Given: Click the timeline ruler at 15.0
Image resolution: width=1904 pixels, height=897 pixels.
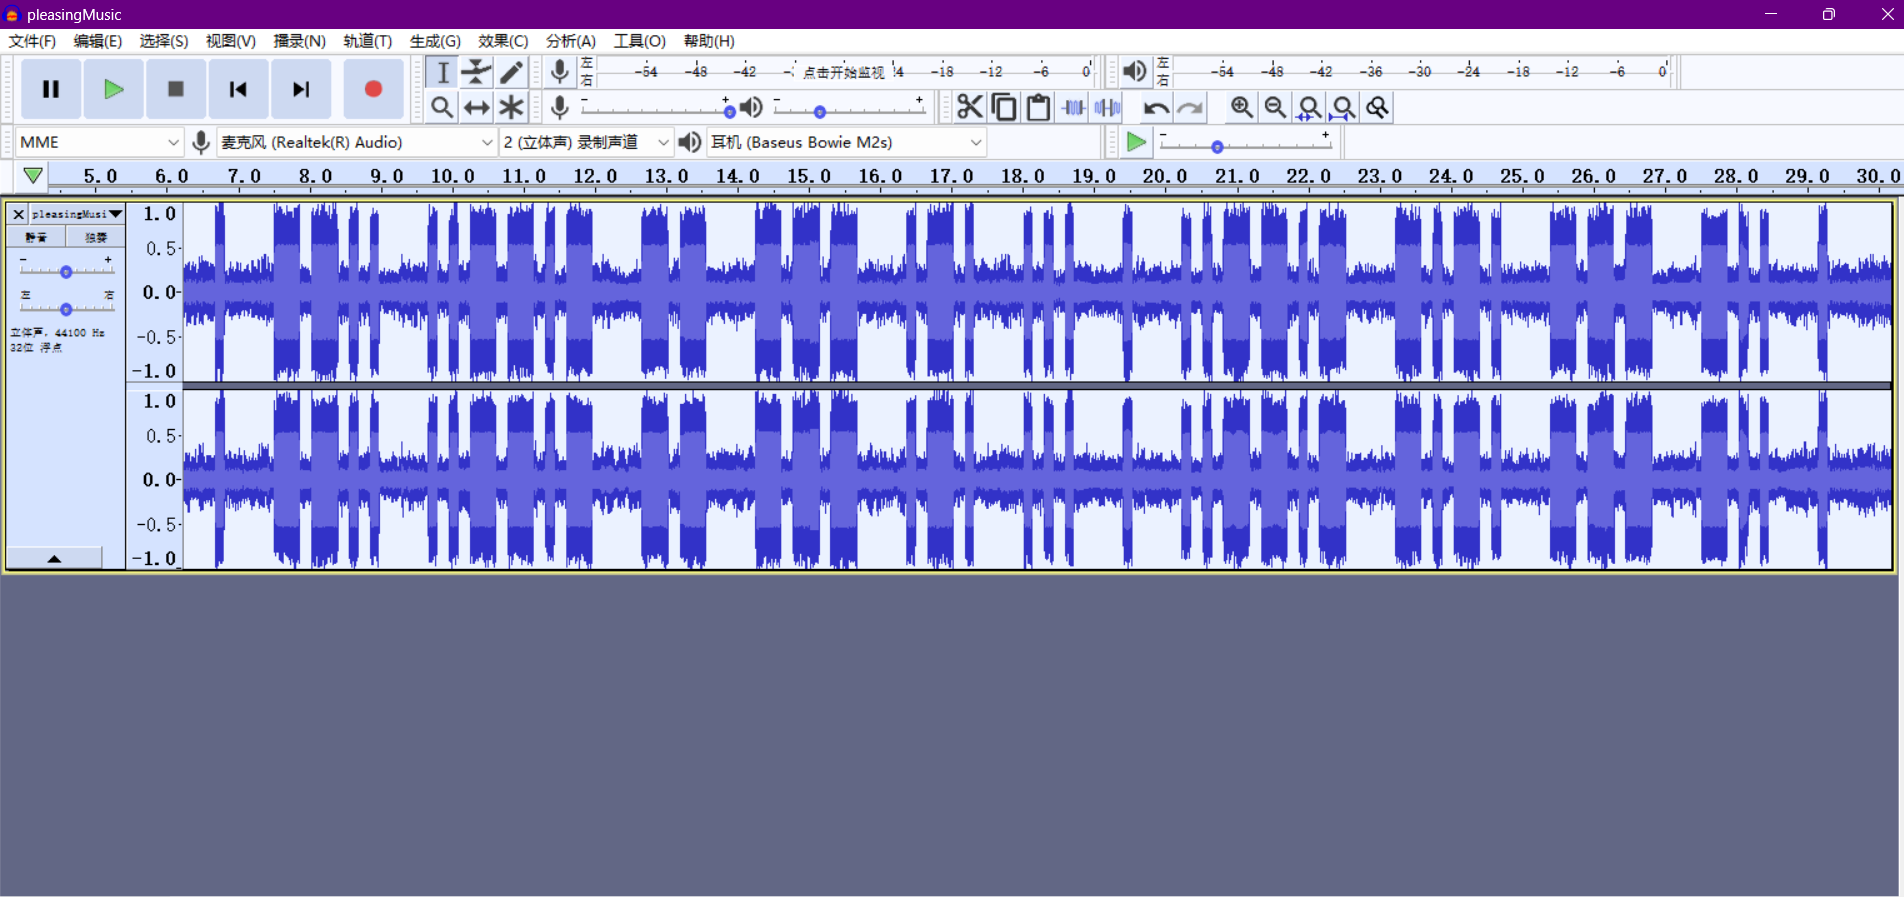Looking at the screenshot, I should 808,177.
